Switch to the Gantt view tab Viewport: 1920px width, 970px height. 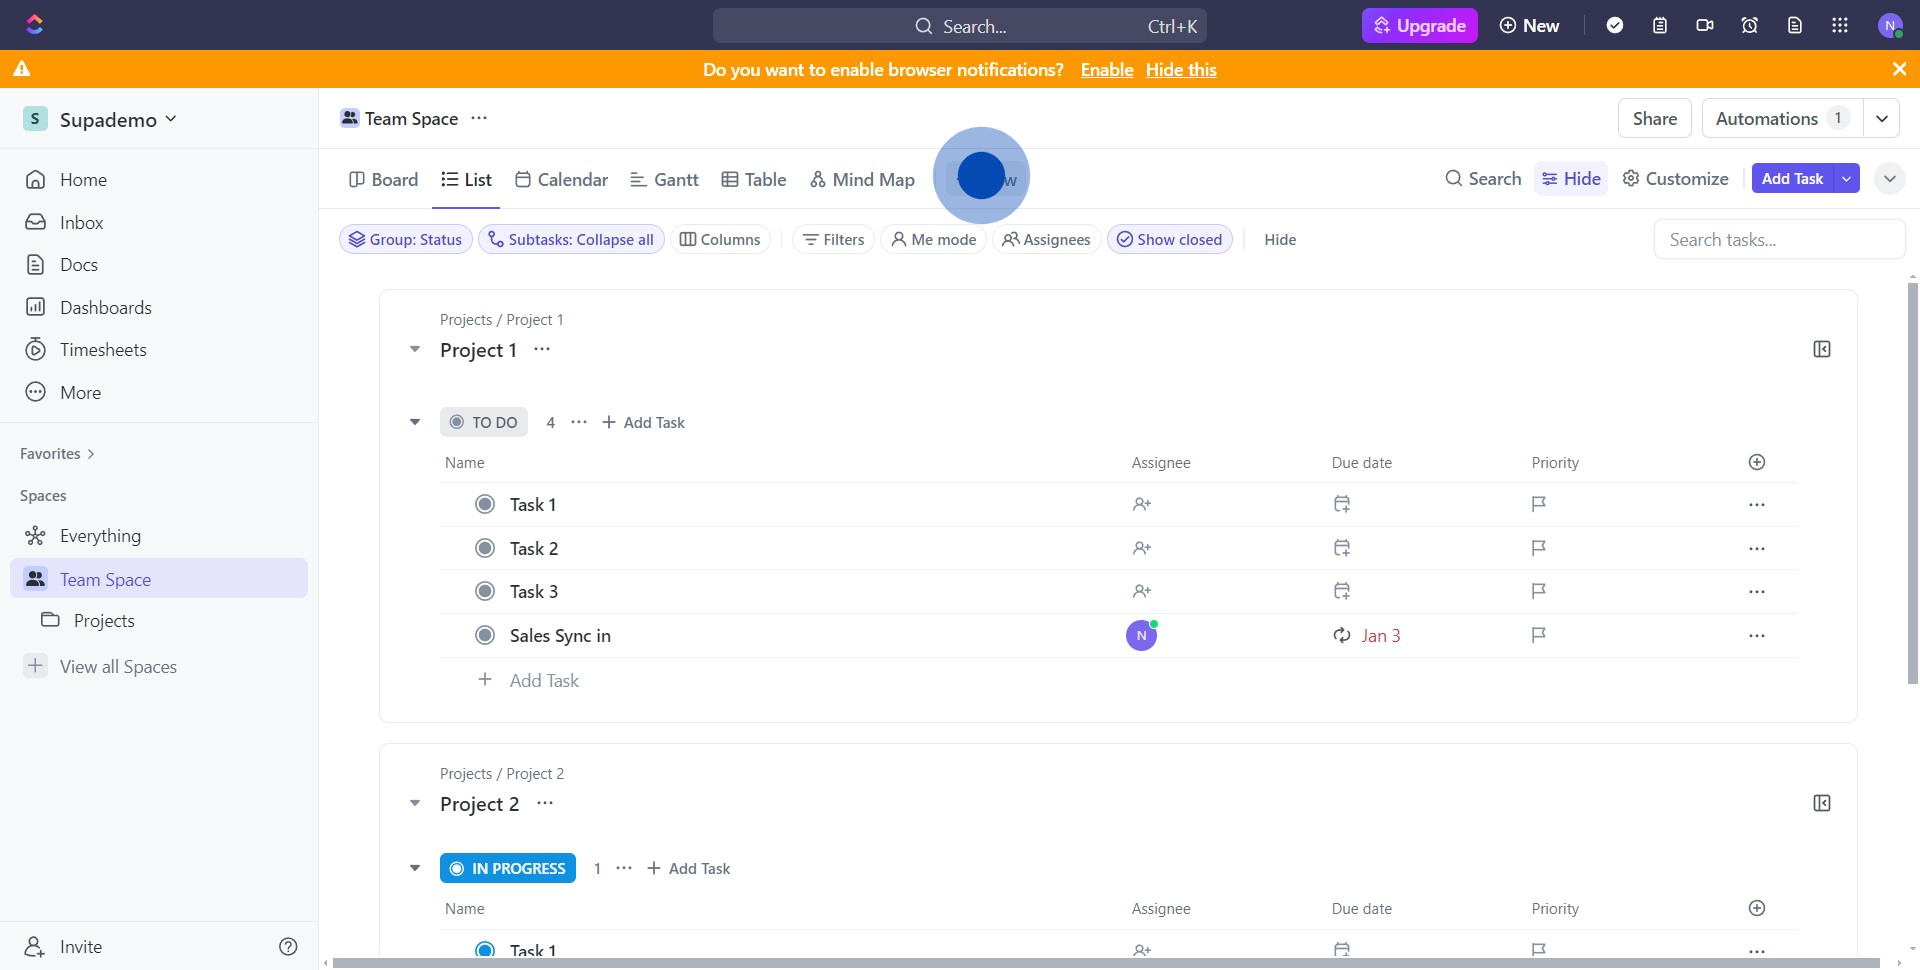tap(664, 180)
